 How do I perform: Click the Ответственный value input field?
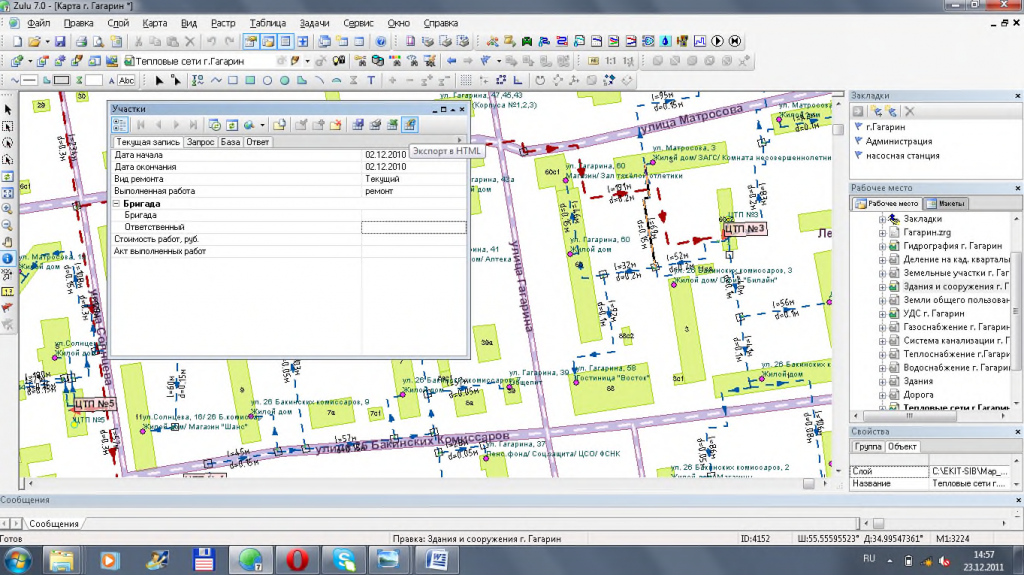pyautogui.click(x=413, y=227)
